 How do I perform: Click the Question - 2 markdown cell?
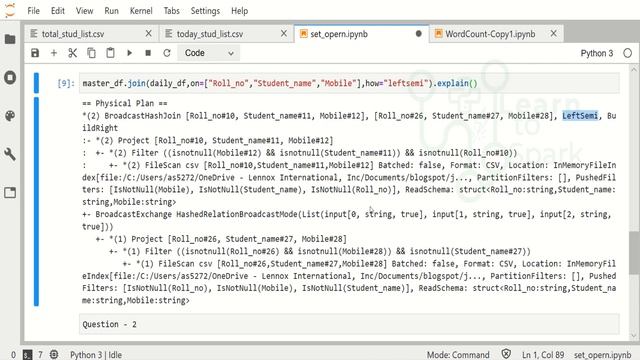(349, 324)
